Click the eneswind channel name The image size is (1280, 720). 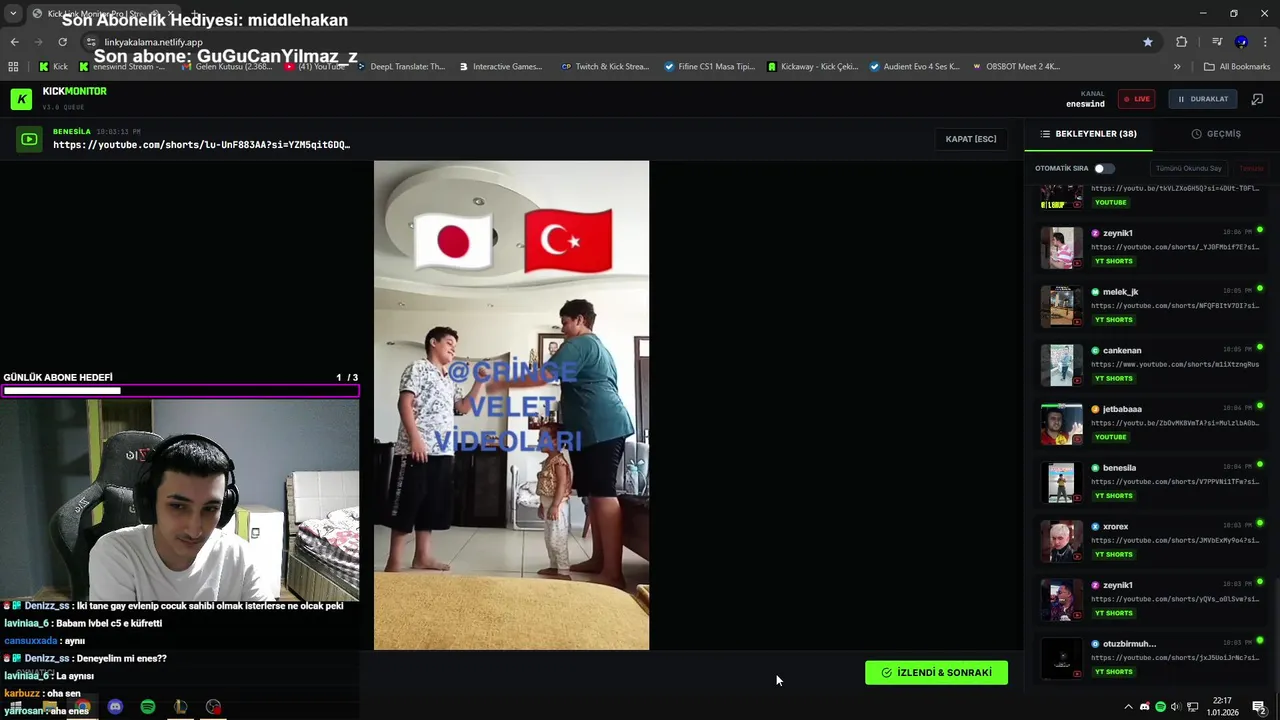(x=1085, y=104)
